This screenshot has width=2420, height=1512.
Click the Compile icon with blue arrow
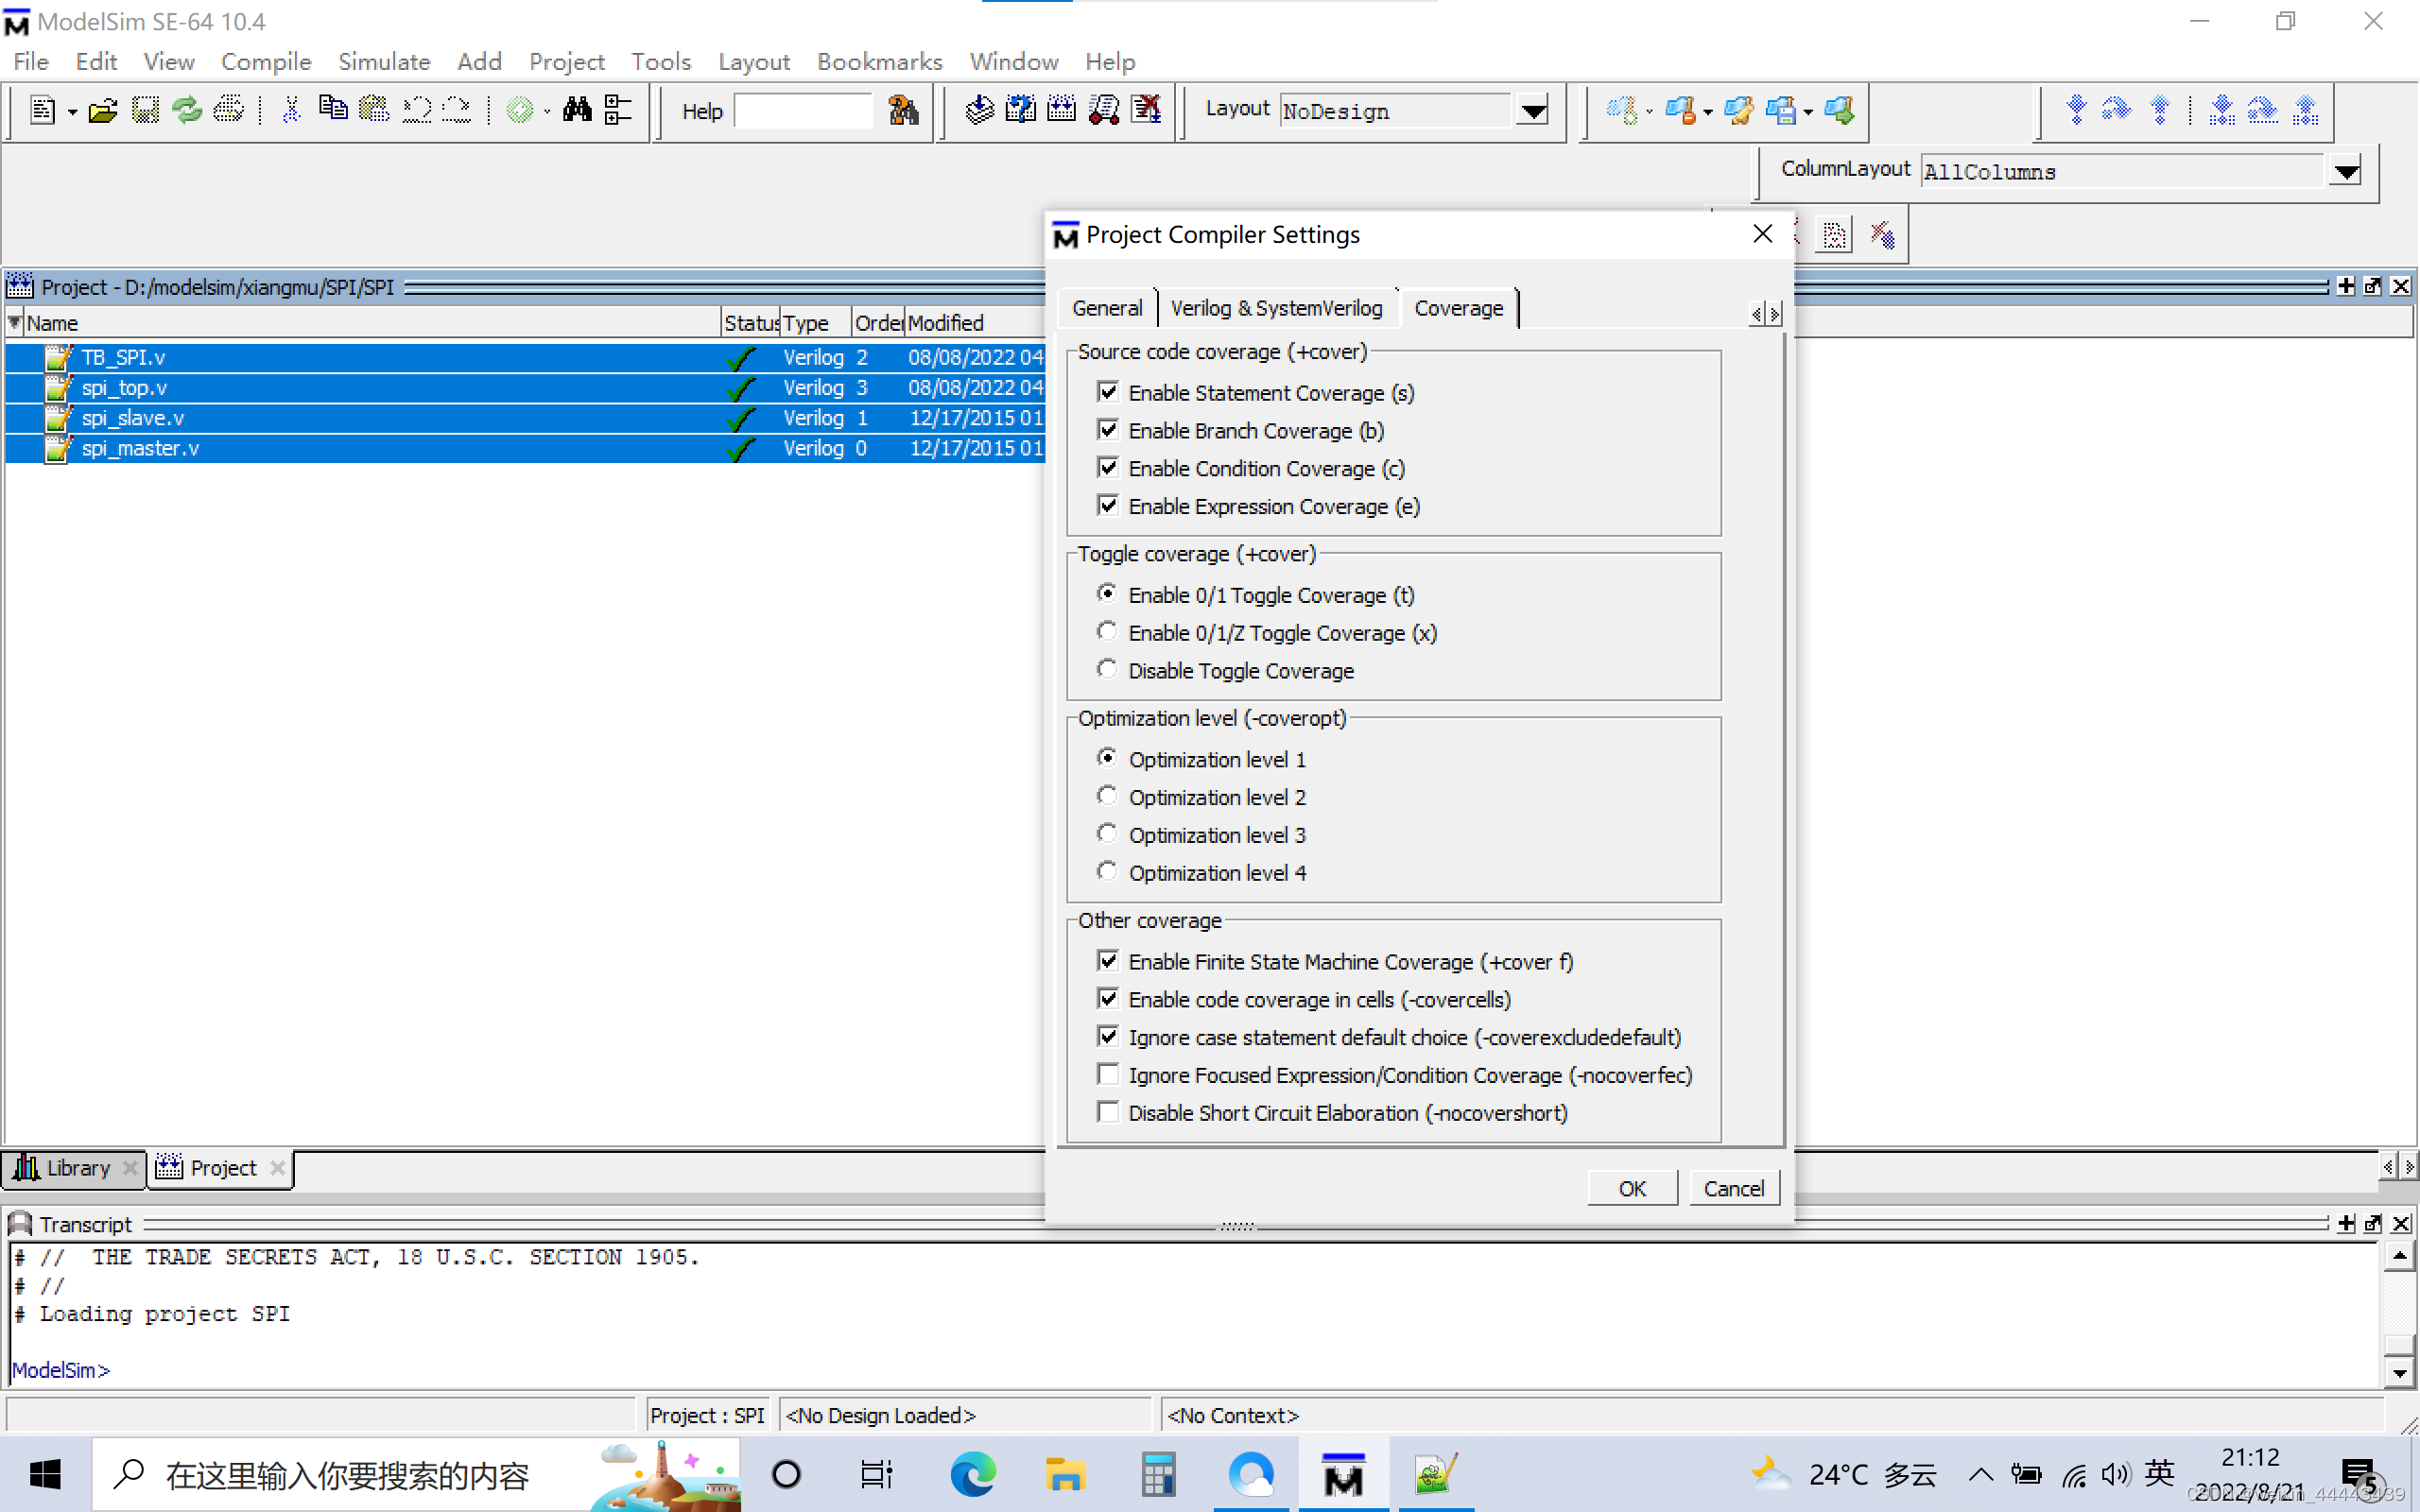[x=979, y=109]
